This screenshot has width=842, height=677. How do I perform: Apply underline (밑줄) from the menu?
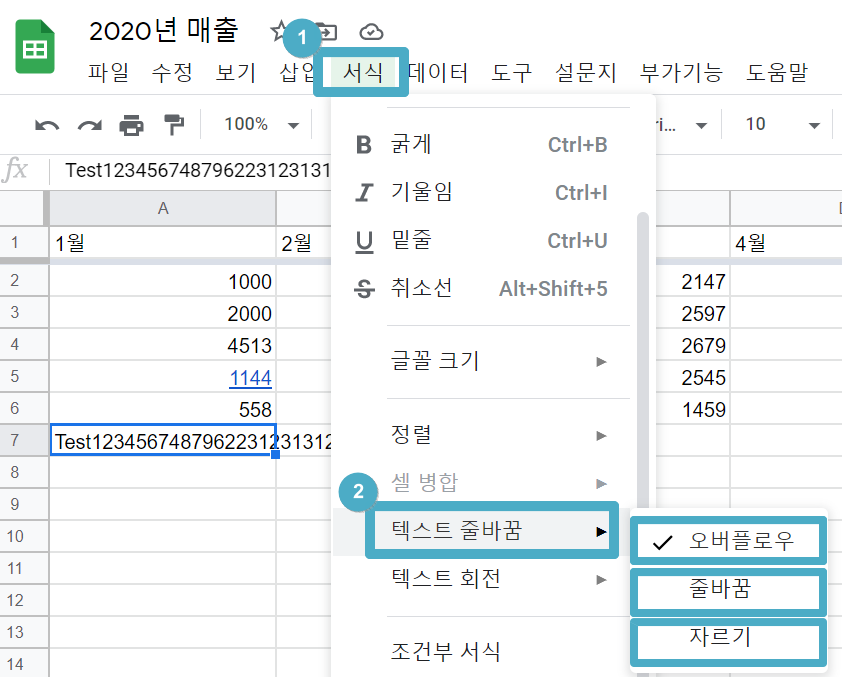tap(482, 241)
